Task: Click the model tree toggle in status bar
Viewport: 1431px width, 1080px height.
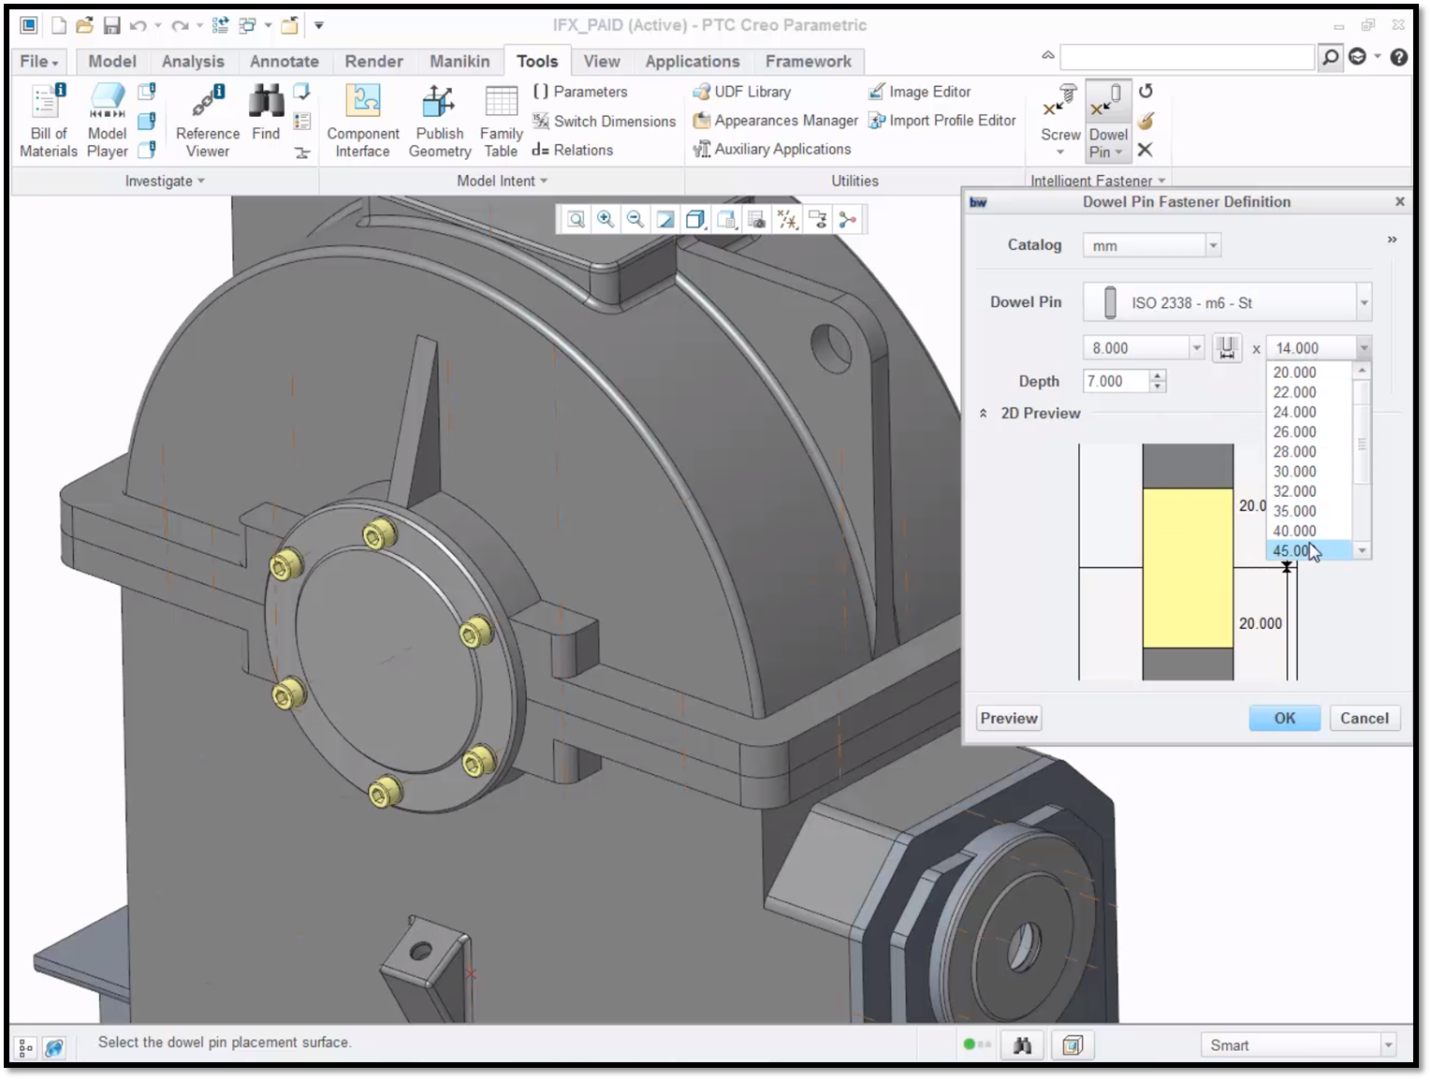Action: [x=26, y=1047]
